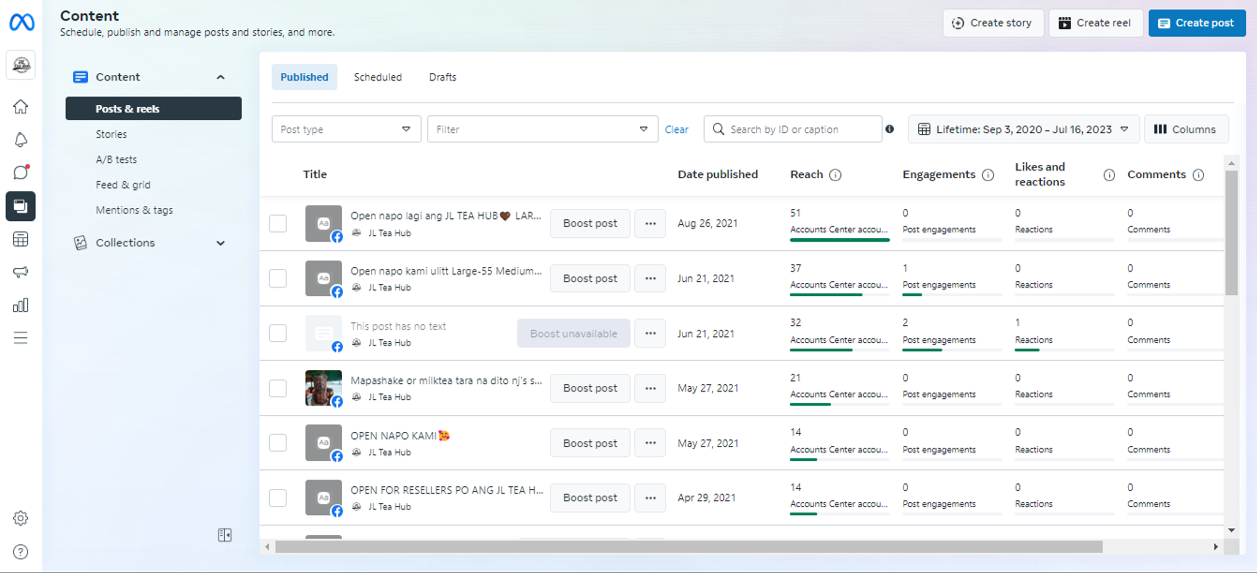1257x573 pixels.
Task: Click the Meta logo icon
Action: coord(21,23)
